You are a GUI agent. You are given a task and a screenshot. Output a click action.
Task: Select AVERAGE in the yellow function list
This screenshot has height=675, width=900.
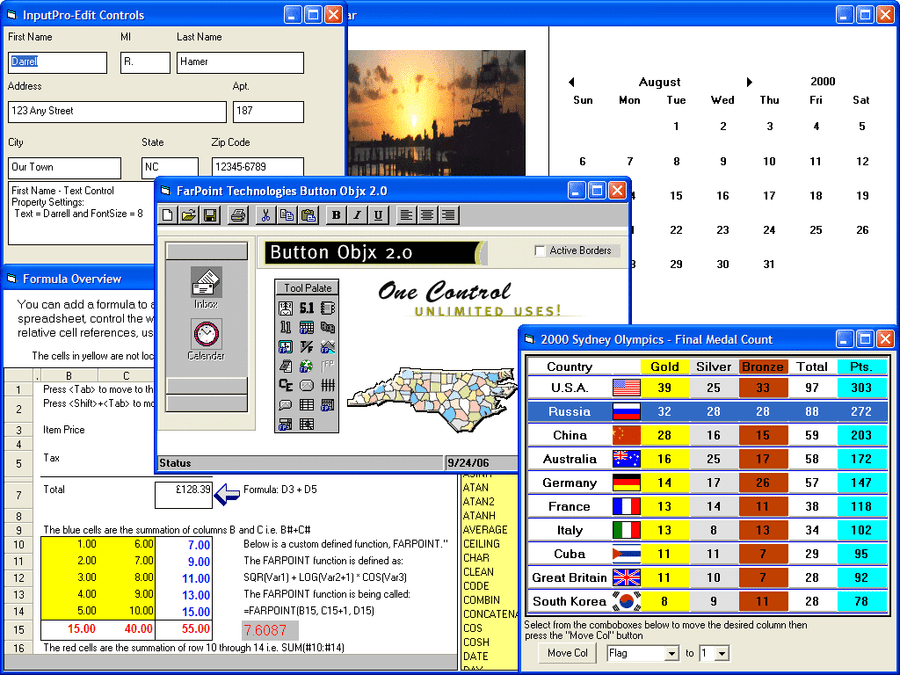[485, 530]
